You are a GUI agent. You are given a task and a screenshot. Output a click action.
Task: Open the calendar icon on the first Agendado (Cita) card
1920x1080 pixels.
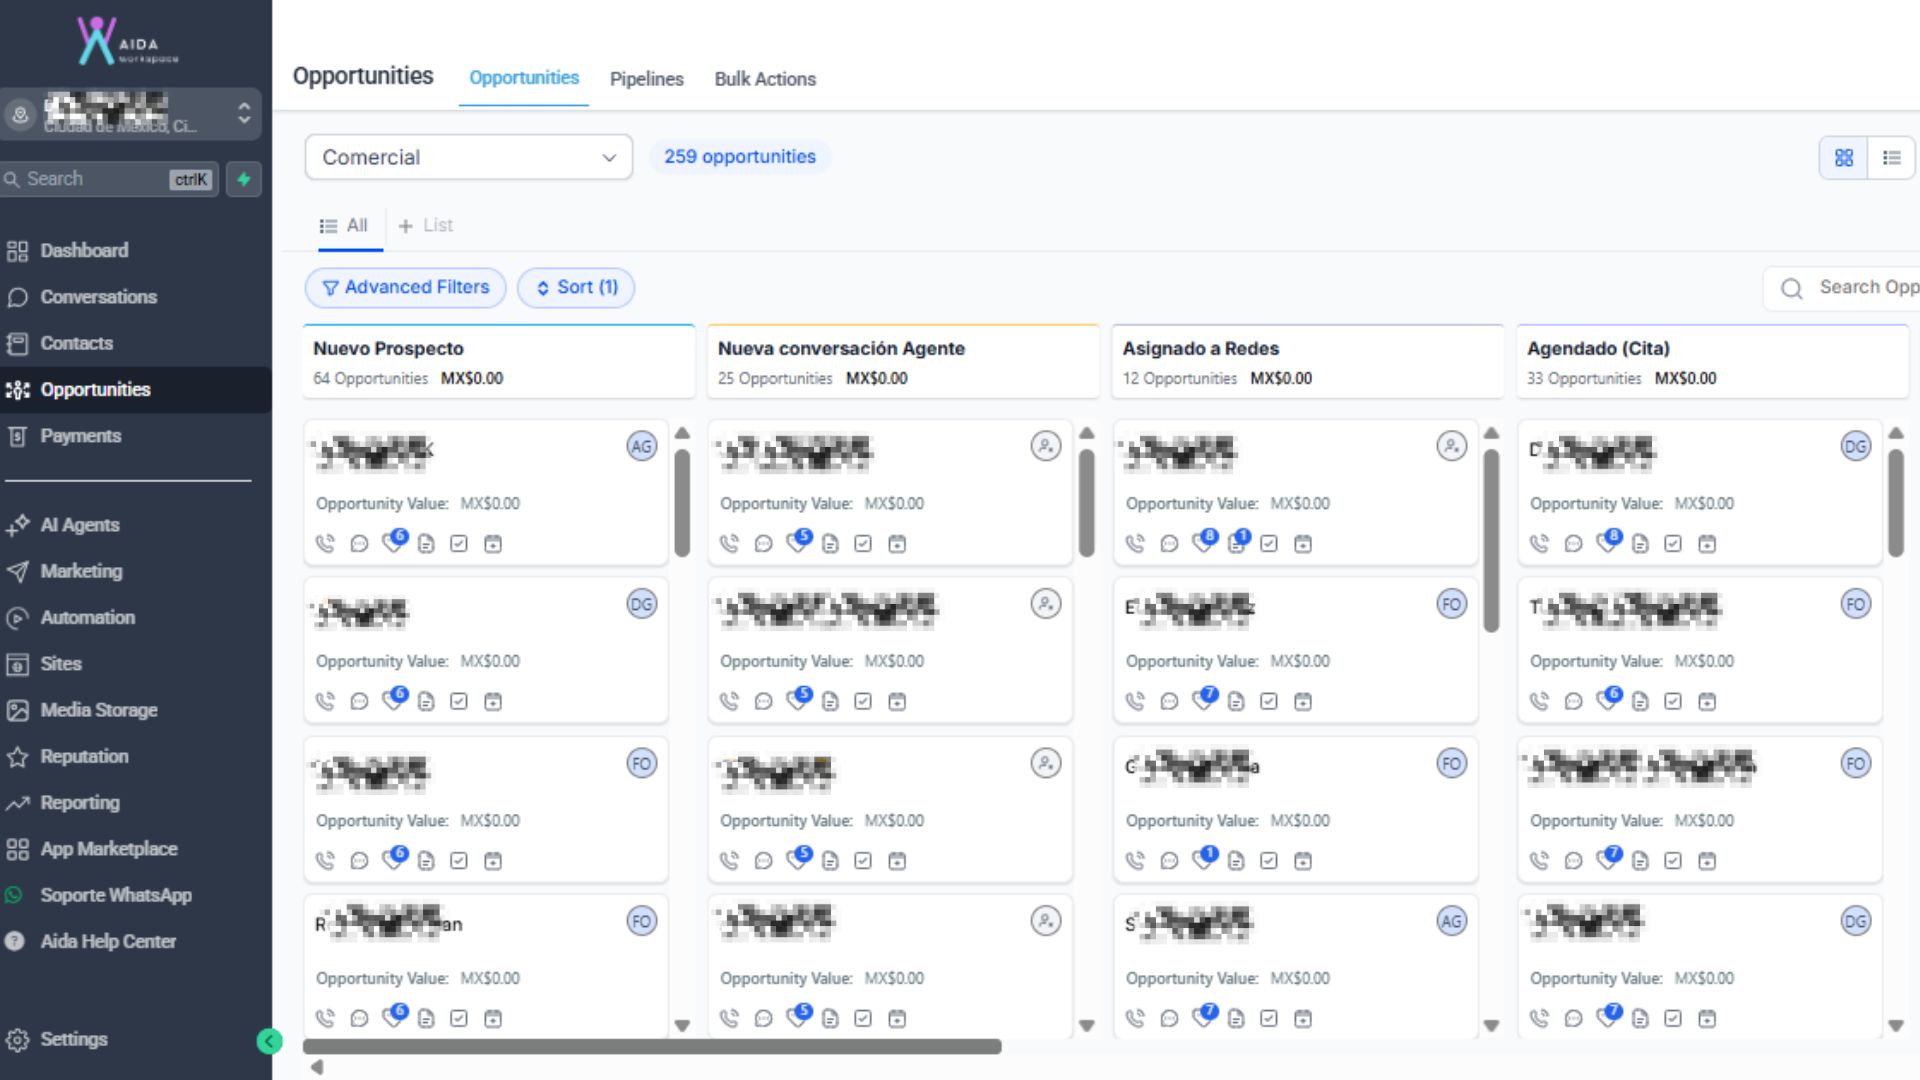[x=1707, y=543]
